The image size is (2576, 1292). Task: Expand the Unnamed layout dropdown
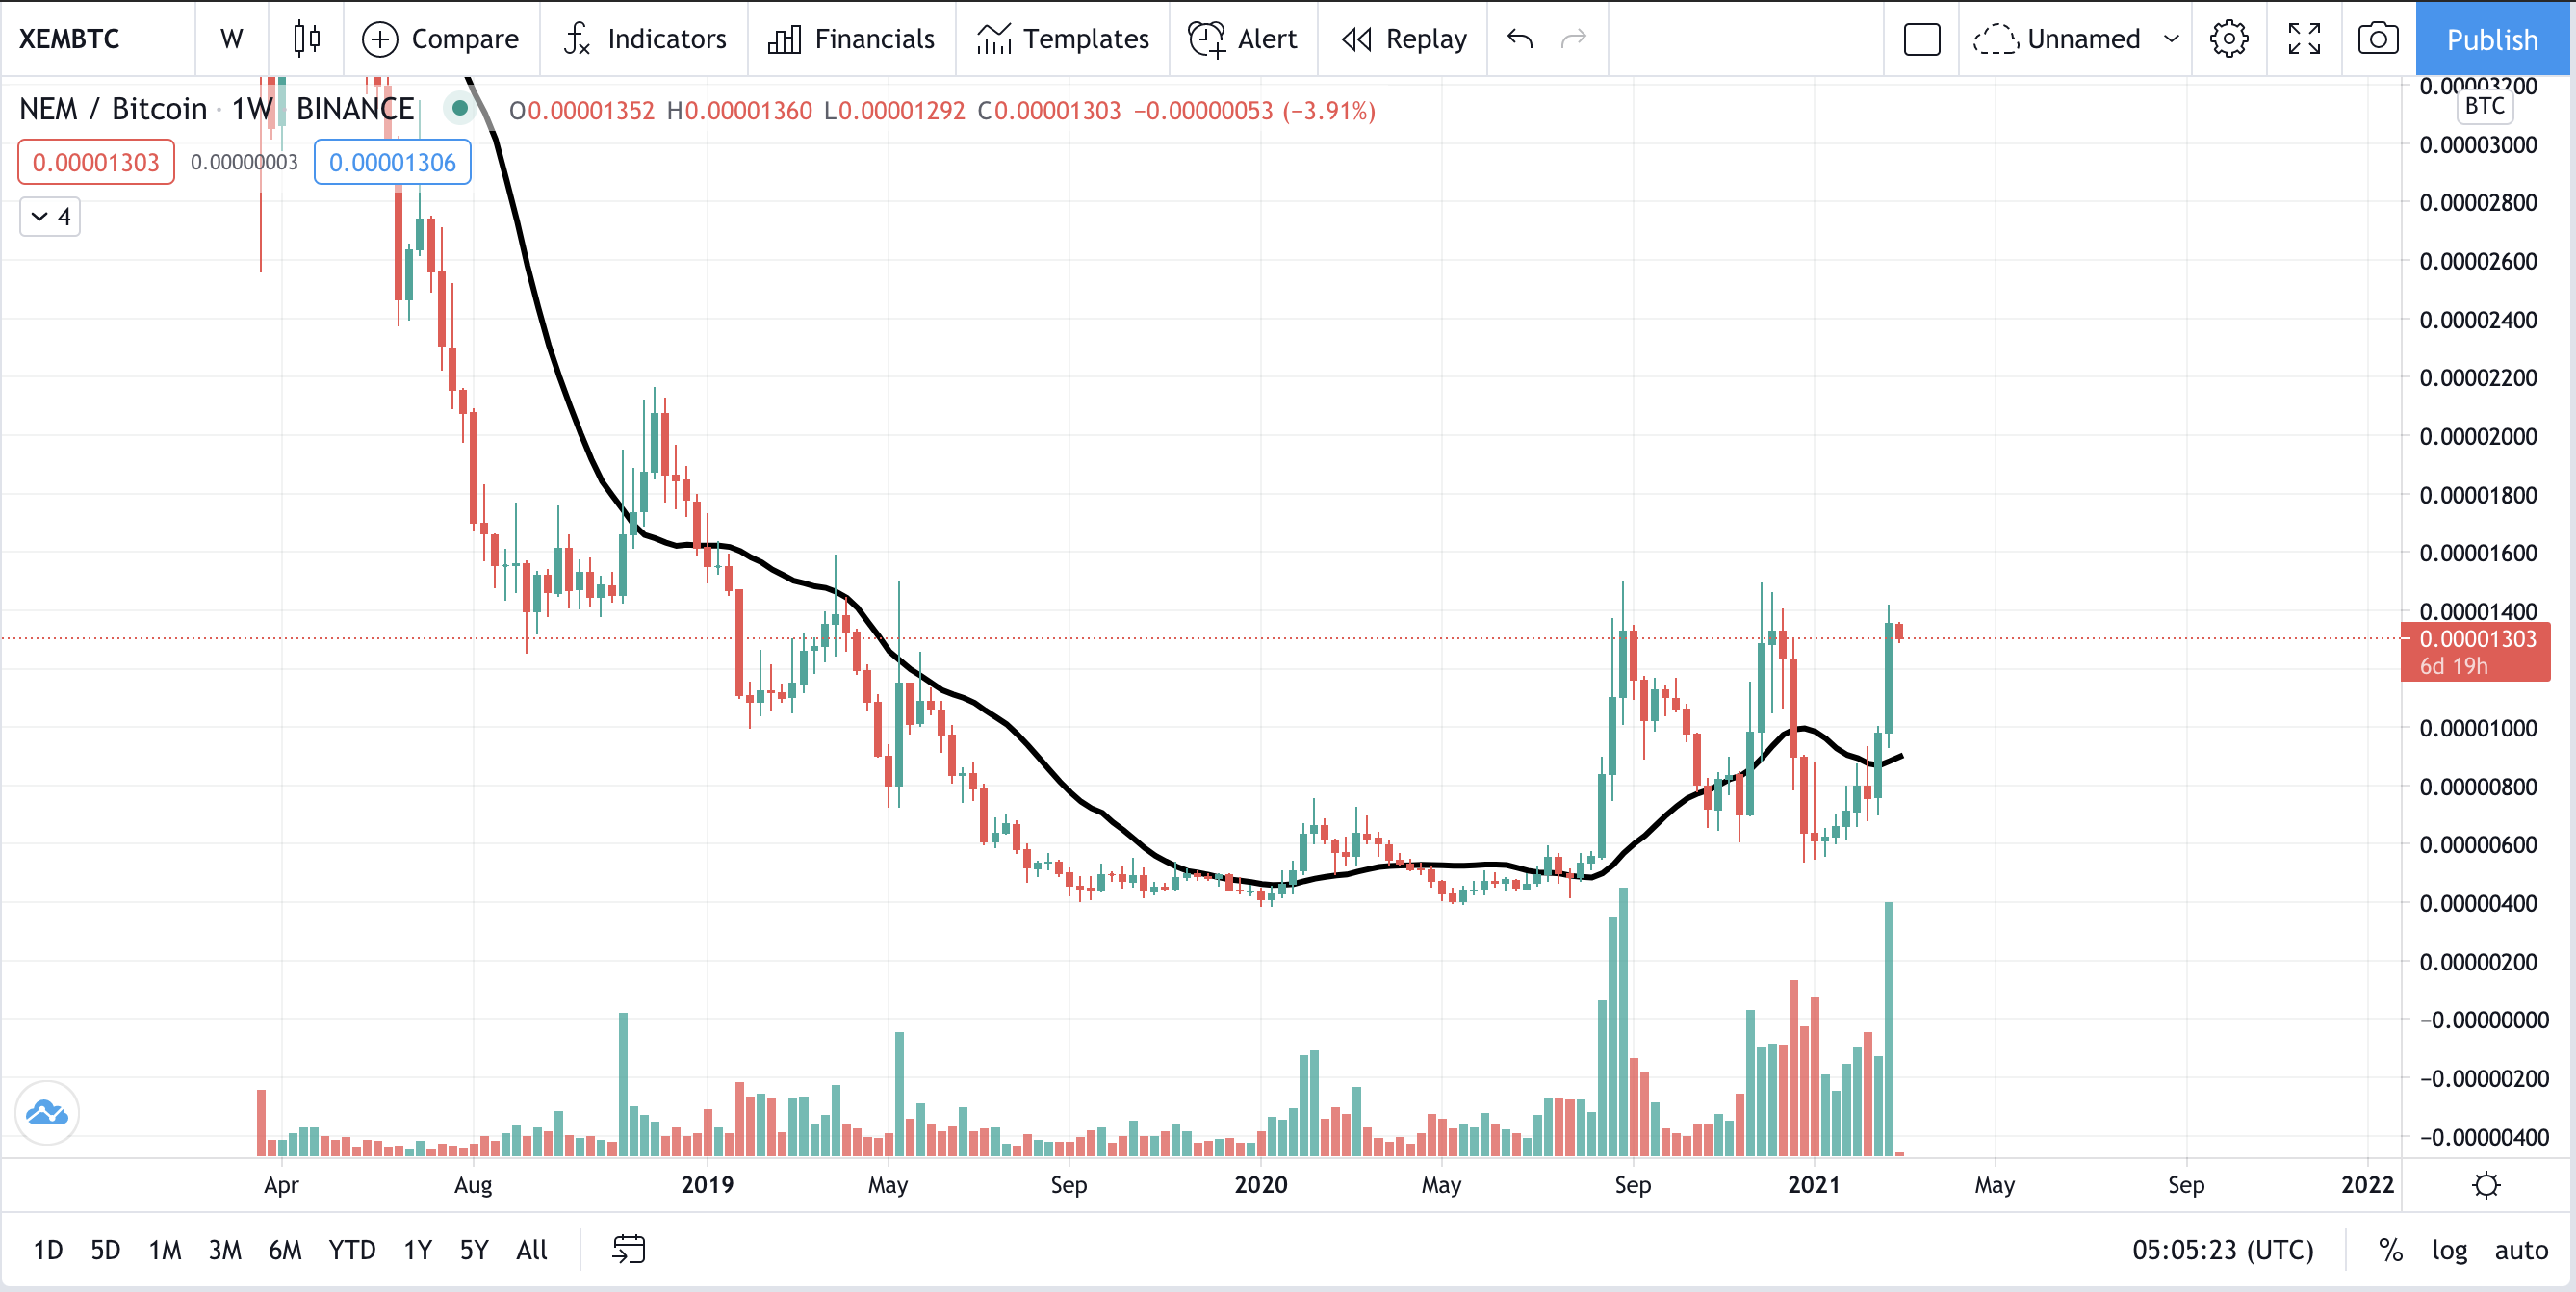(x=2171, y=39)
